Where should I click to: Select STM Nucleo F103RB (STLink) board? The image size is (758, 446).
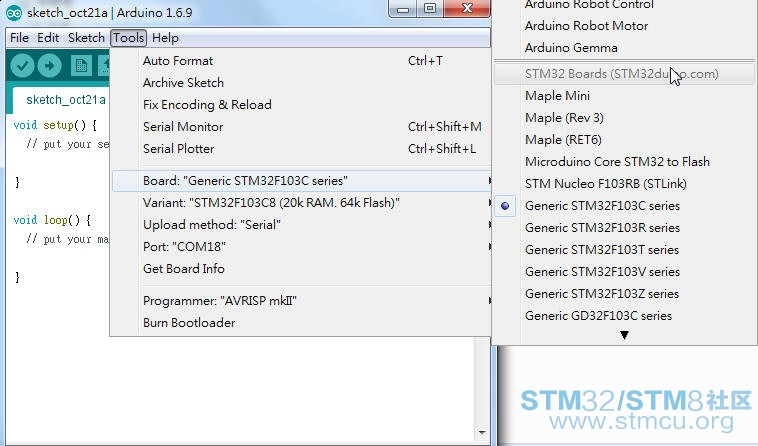[x=625, y=184]
